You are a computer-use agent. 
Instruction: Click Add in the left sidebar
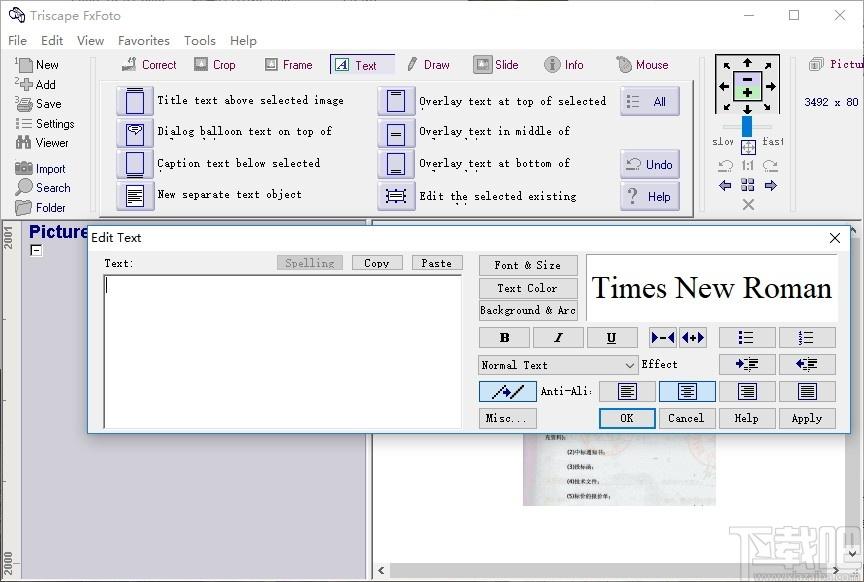pos(36,84)
